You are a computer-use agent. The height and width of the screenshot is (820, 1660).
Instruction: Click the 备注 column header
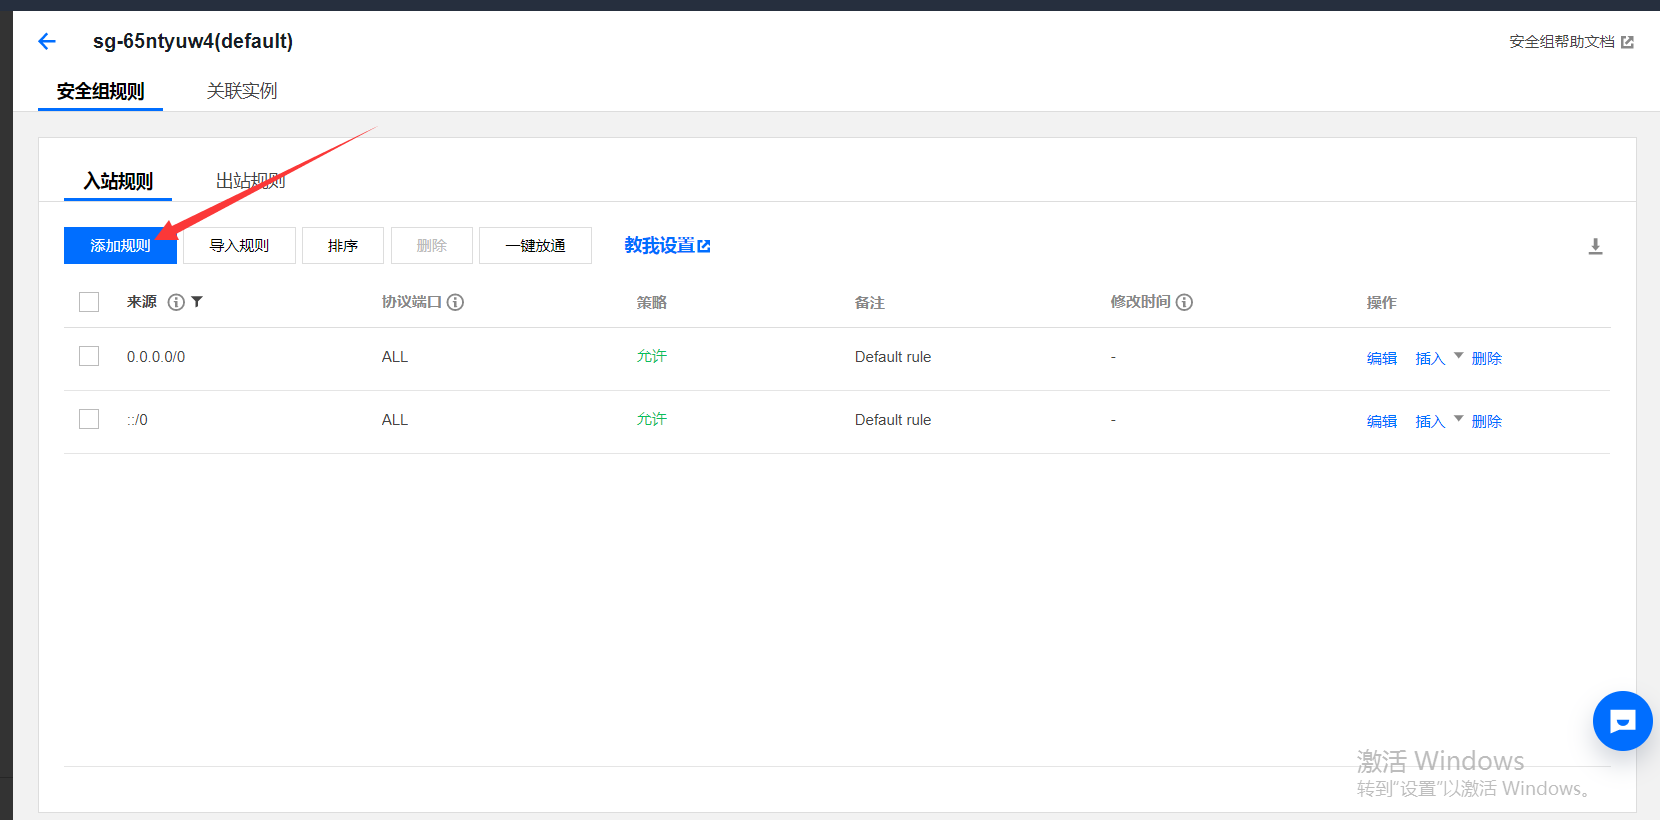point(870,302)
